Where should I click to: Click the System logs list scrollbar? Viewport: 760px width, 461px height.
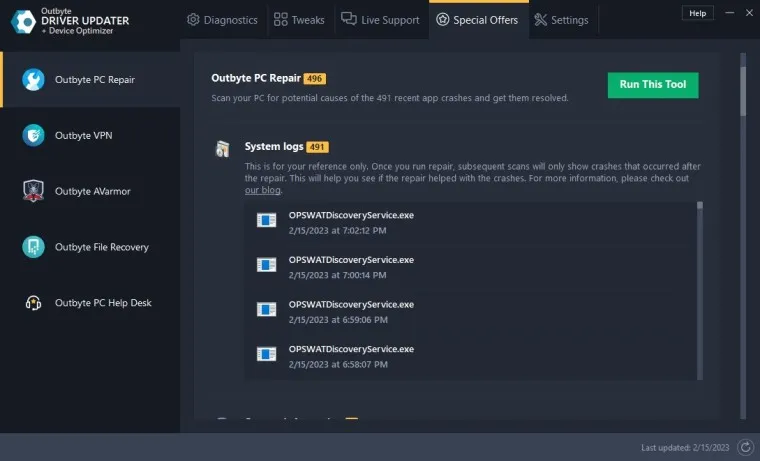pos(699,291)
